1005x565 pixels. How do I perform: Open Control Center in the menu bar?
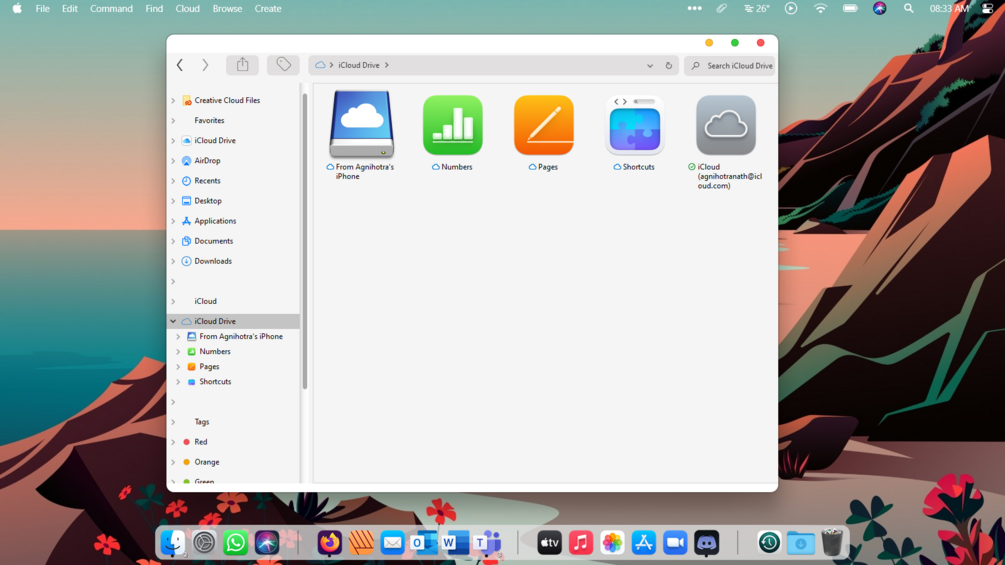point(987,8)
